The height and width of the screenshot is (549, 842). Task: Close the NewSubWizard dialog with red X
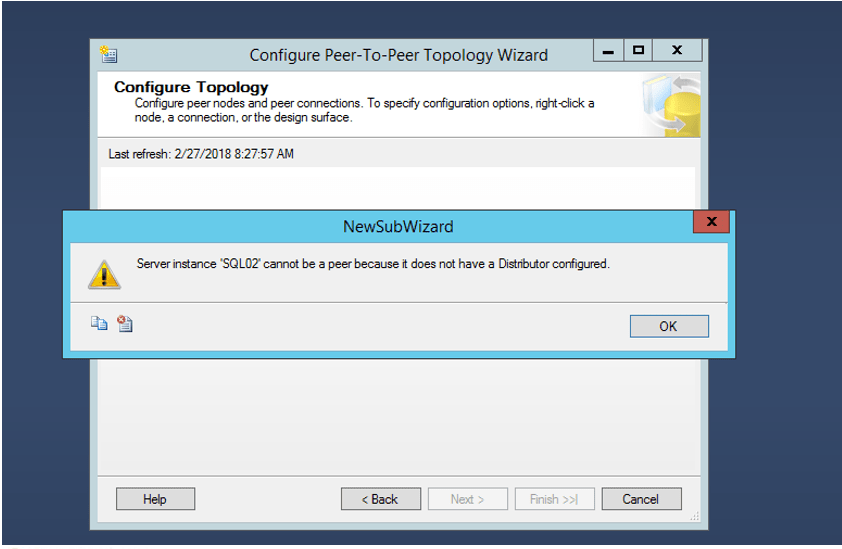pyautogui.click(x=712, y=221)
